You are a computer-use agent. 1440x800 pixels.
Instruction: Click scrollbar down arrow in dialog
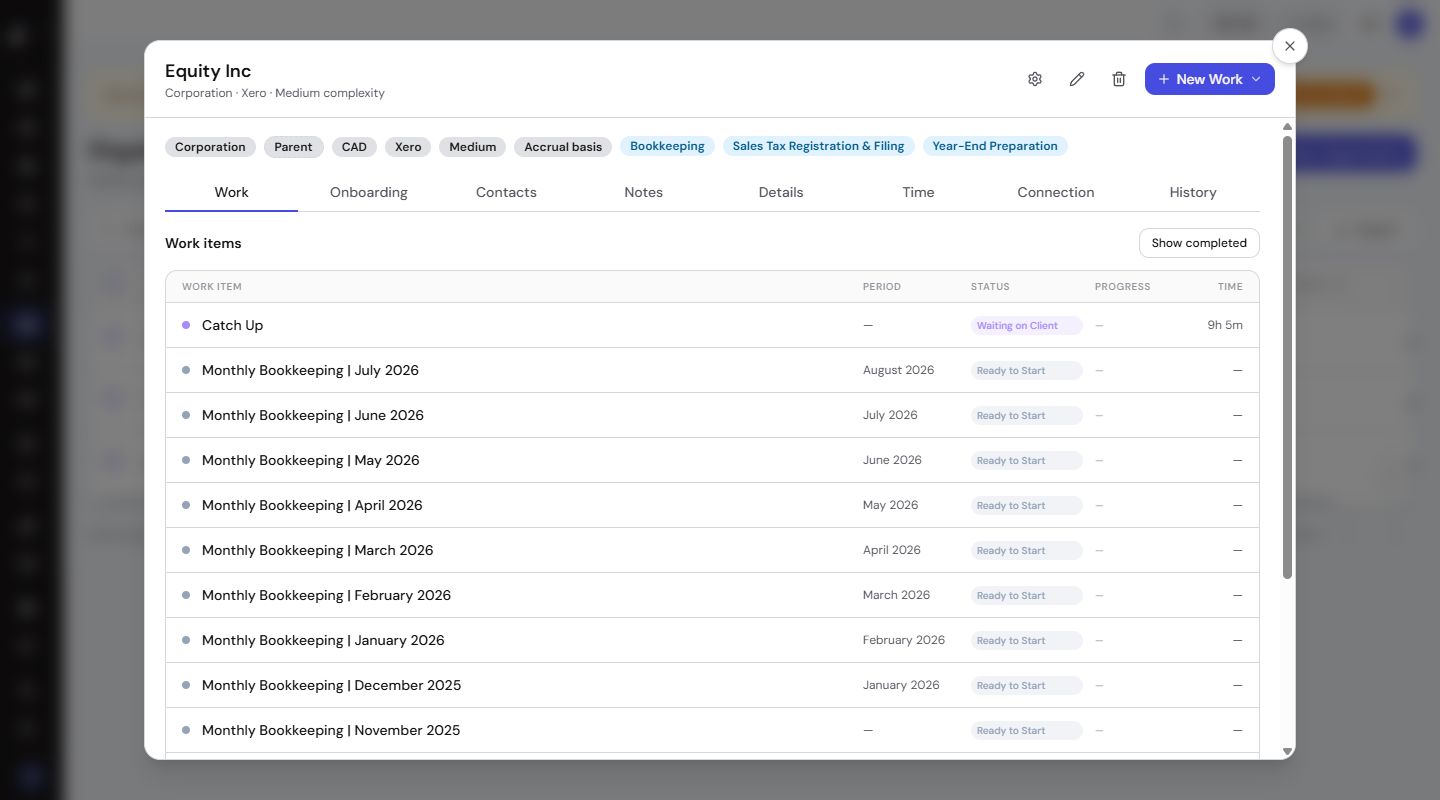click(1288, 751)
